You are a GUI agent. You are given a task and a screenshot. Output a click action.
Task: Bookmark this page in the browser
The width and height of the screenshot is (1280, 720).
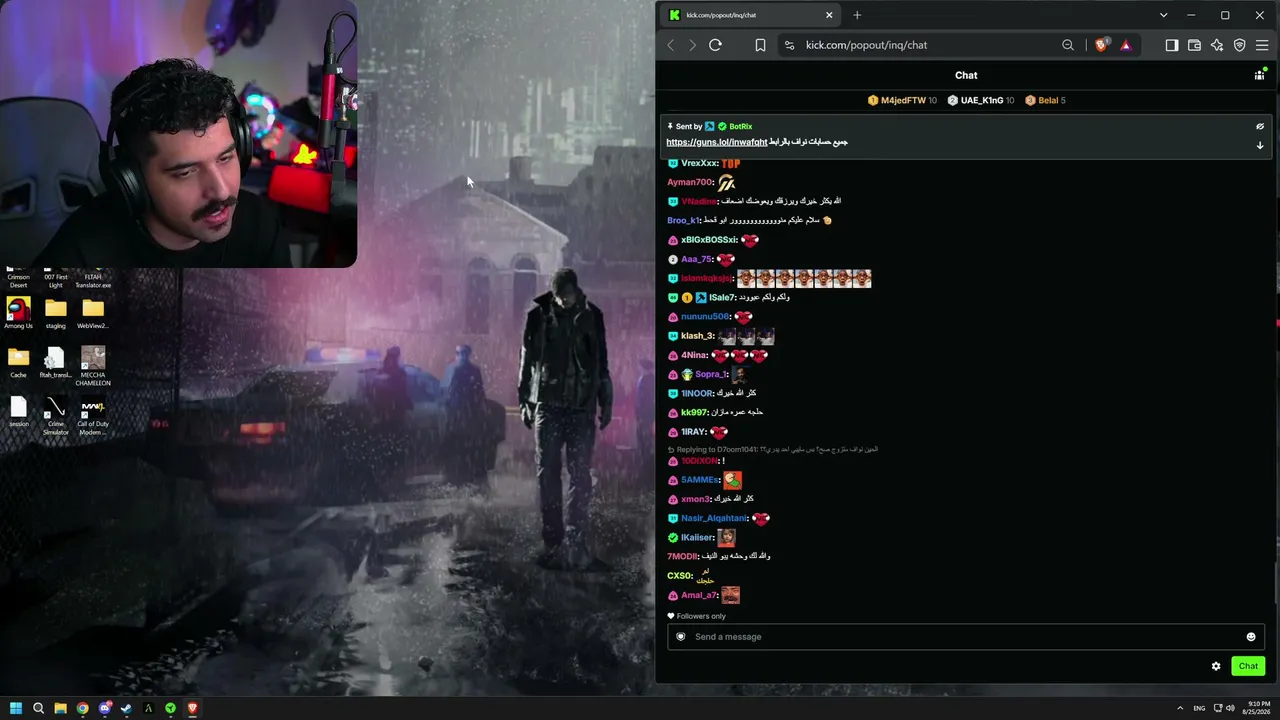(760, 45)
